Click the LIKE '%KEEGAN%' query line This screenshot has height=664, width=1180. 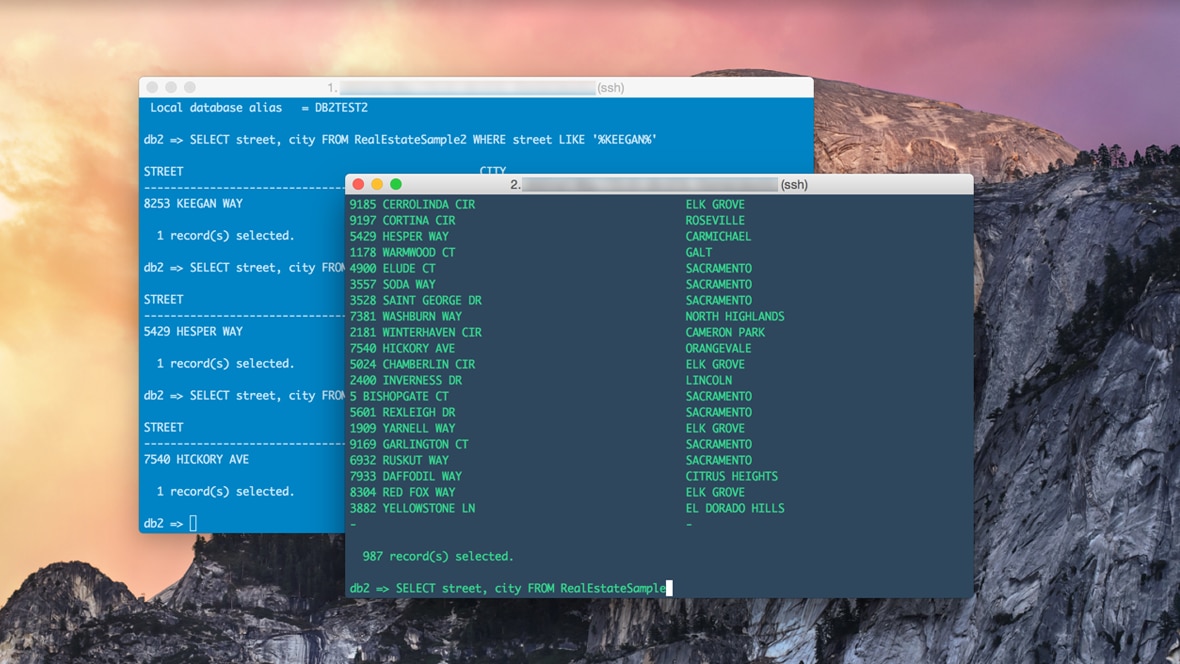tap(400, 139)
